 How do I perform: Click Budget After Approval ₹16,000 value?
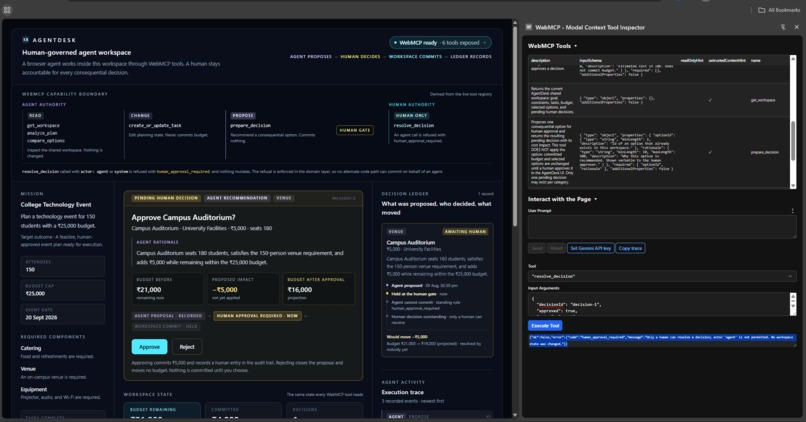pyautogui.click(x=300, y=290)
